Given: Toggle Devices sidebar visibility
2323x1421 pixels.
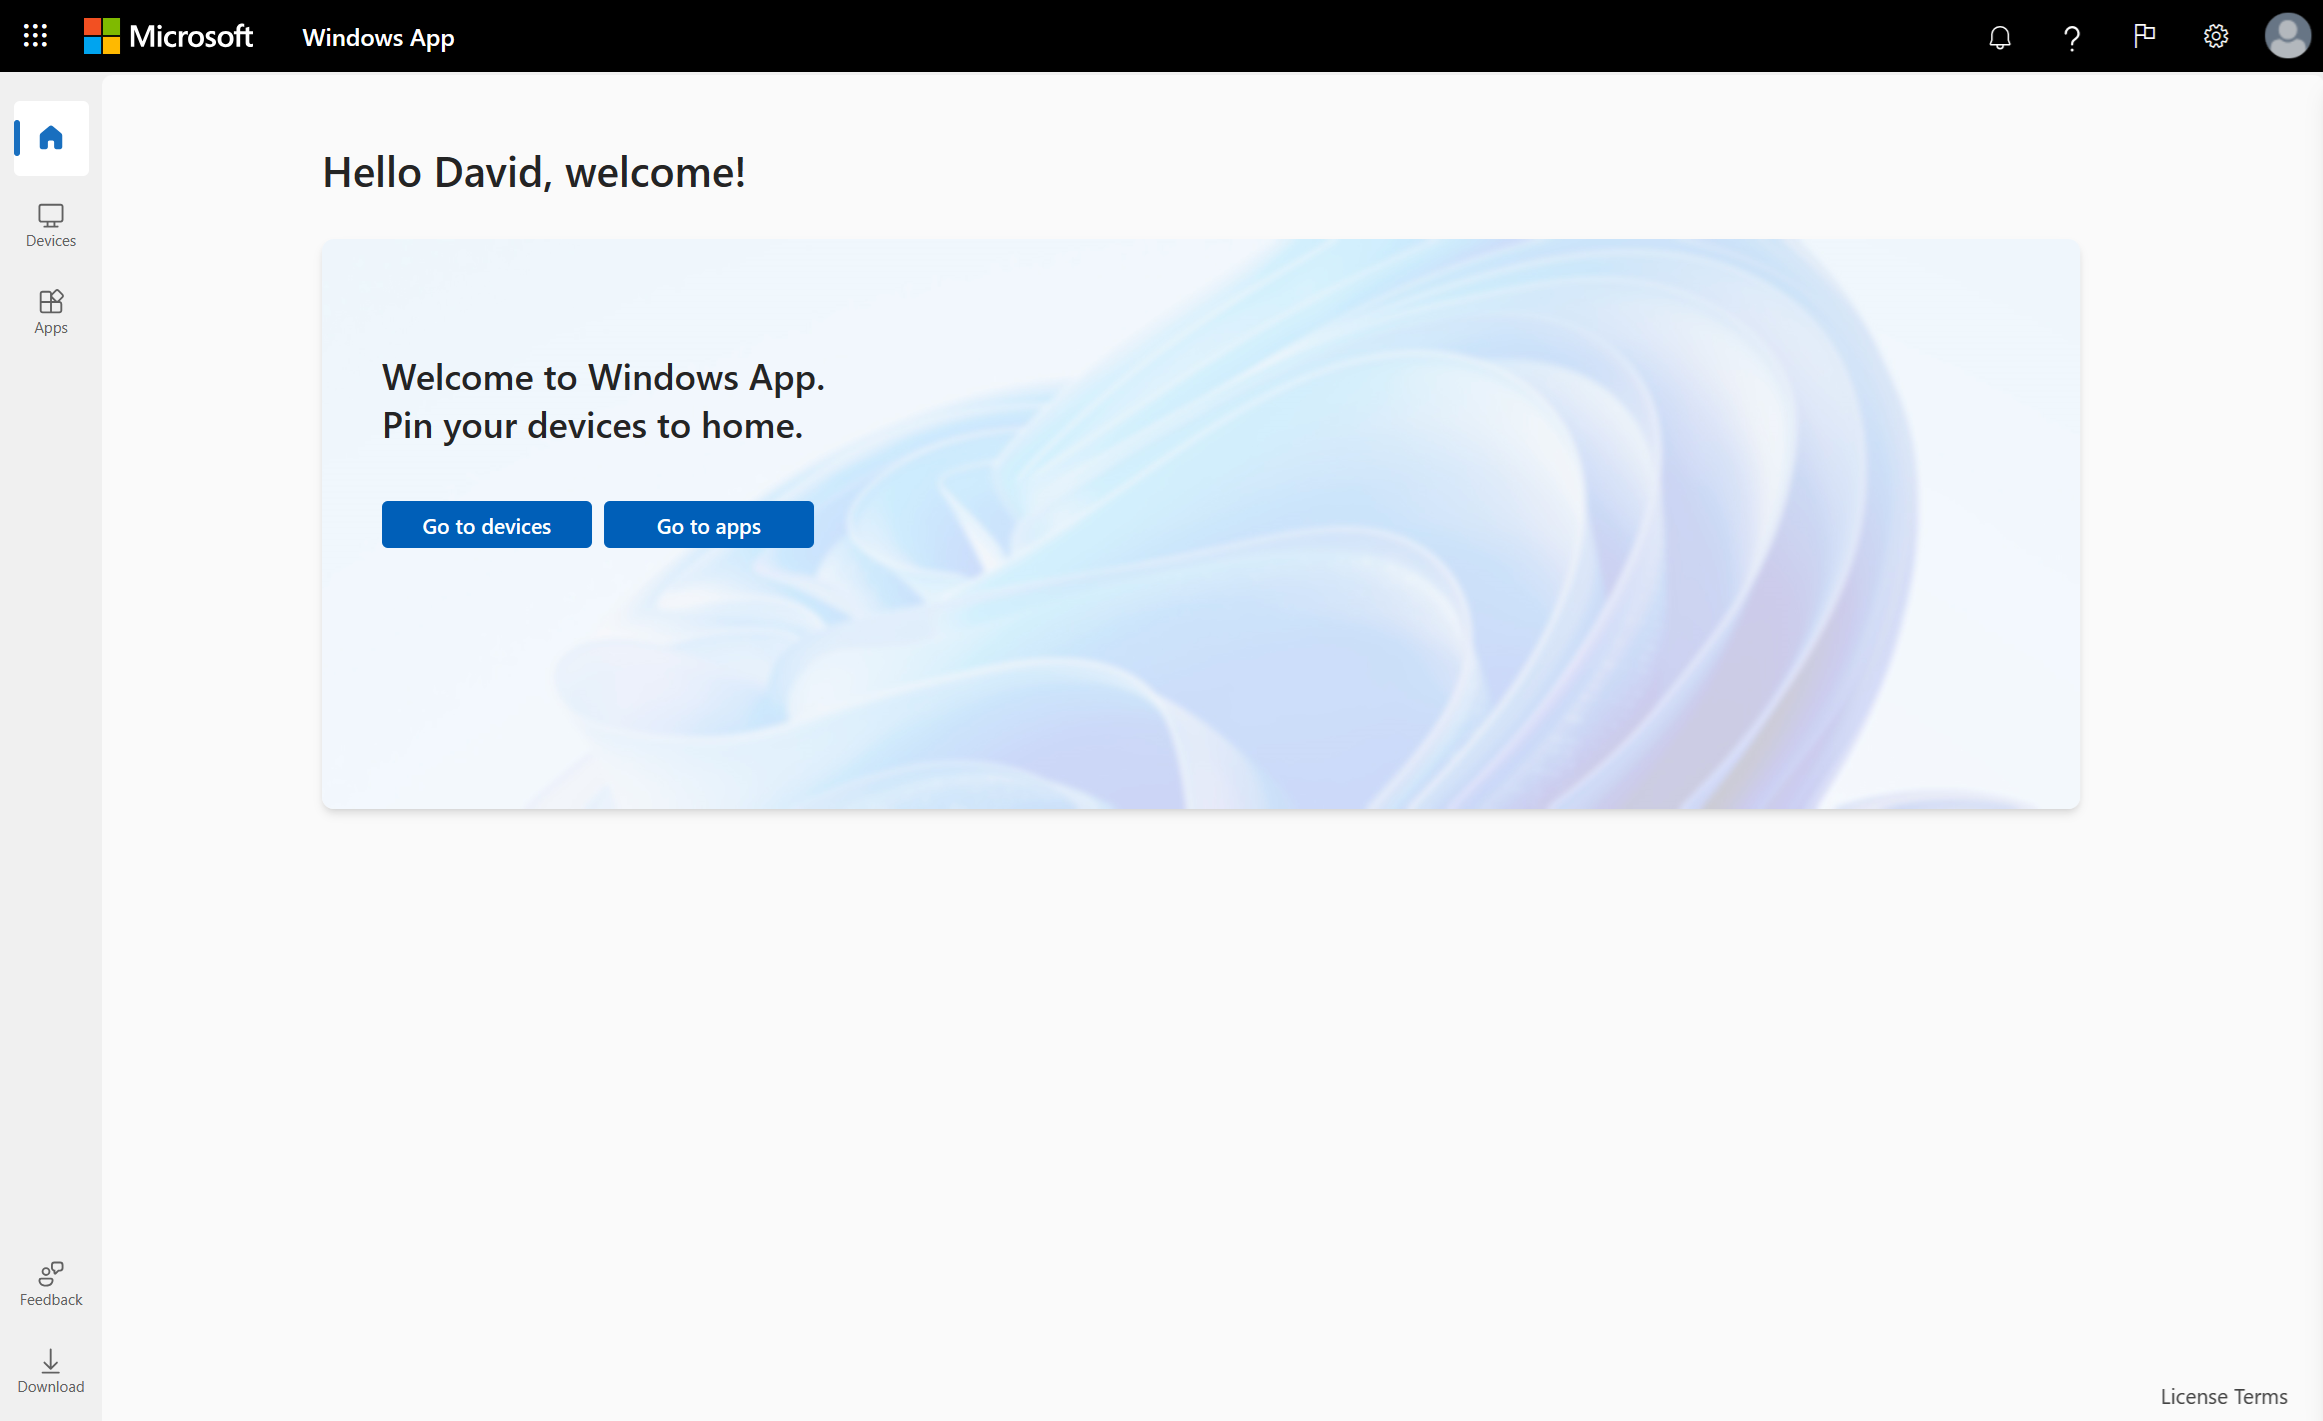Looking at the screenshot, I should click(50, 224).
